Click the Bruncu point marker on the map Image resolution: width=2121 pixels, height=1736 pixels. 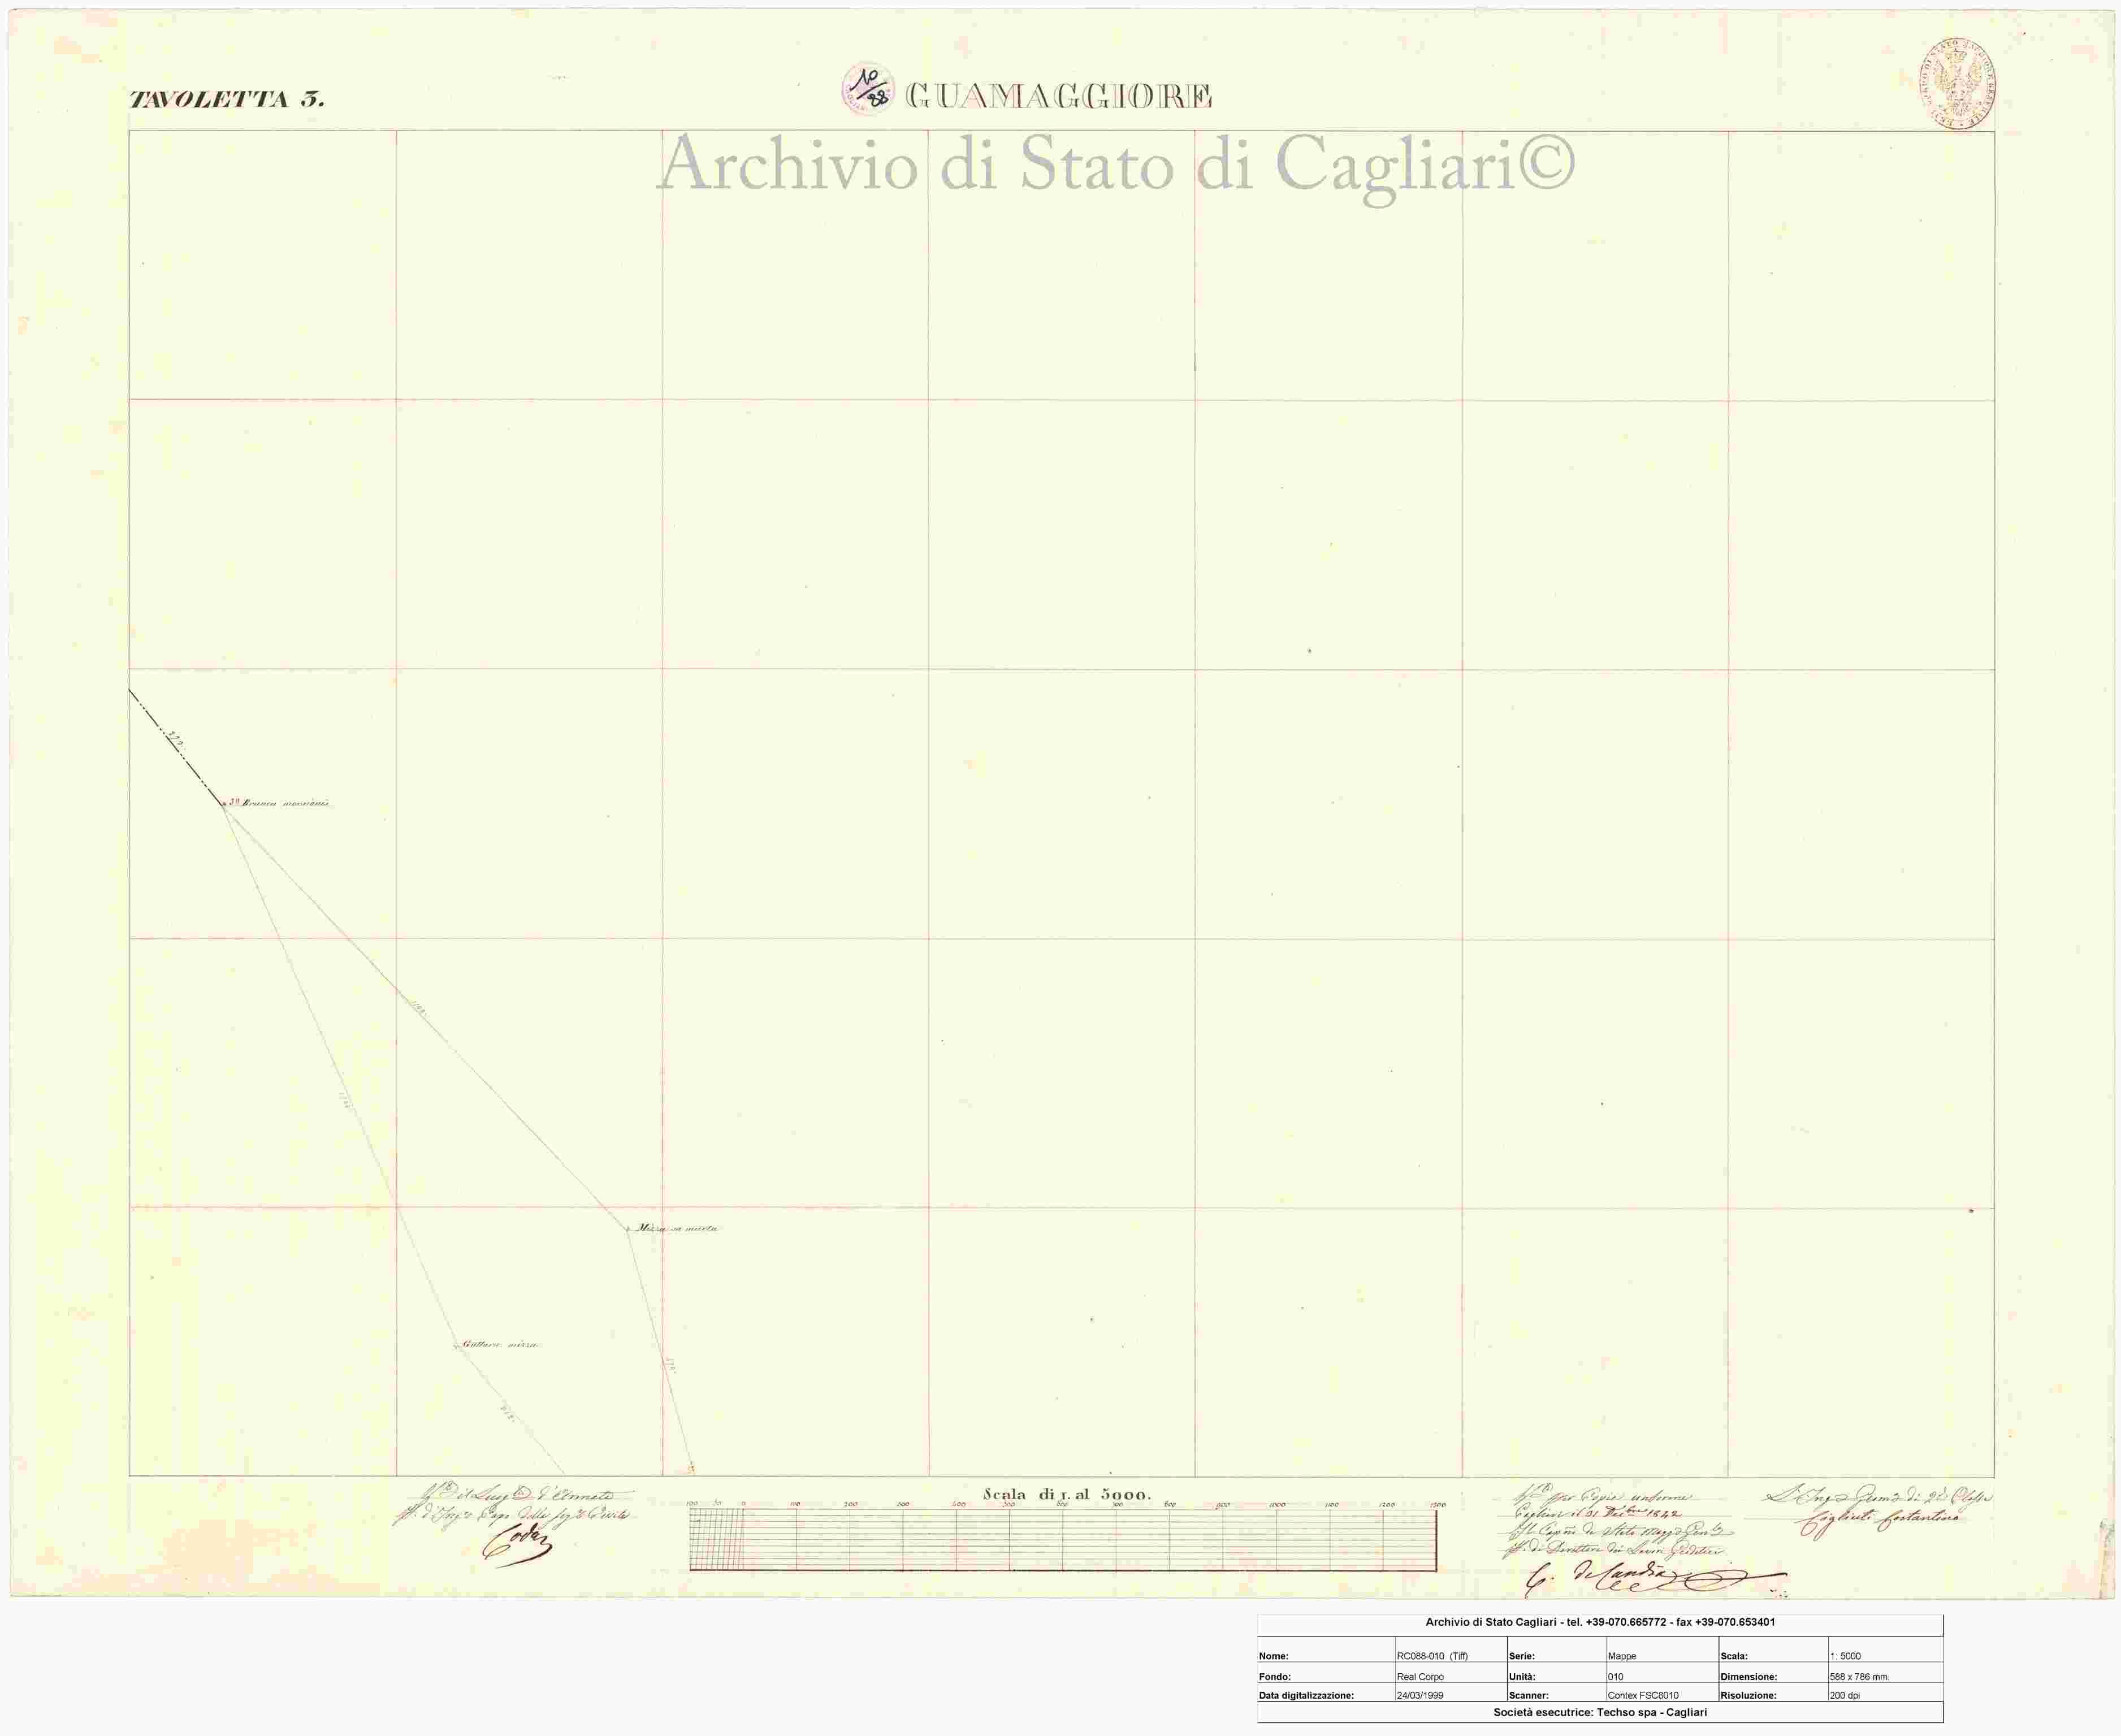tap(223, 803)
